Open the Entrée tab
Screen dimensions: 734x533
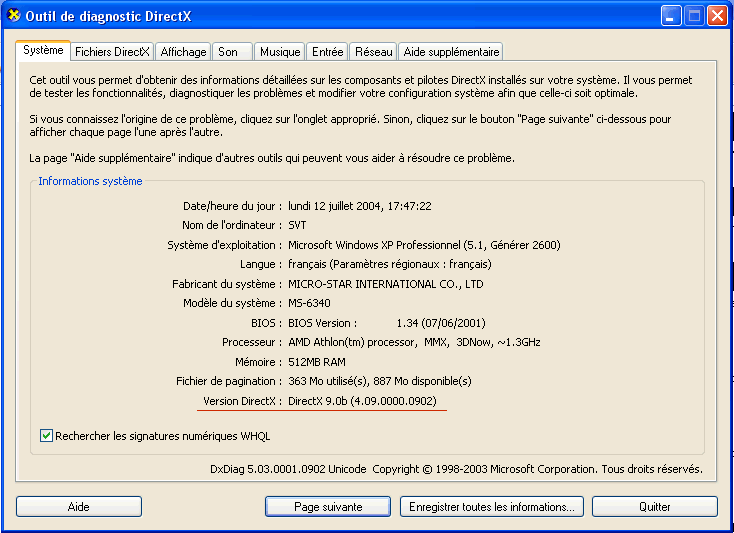pos(328,52)
